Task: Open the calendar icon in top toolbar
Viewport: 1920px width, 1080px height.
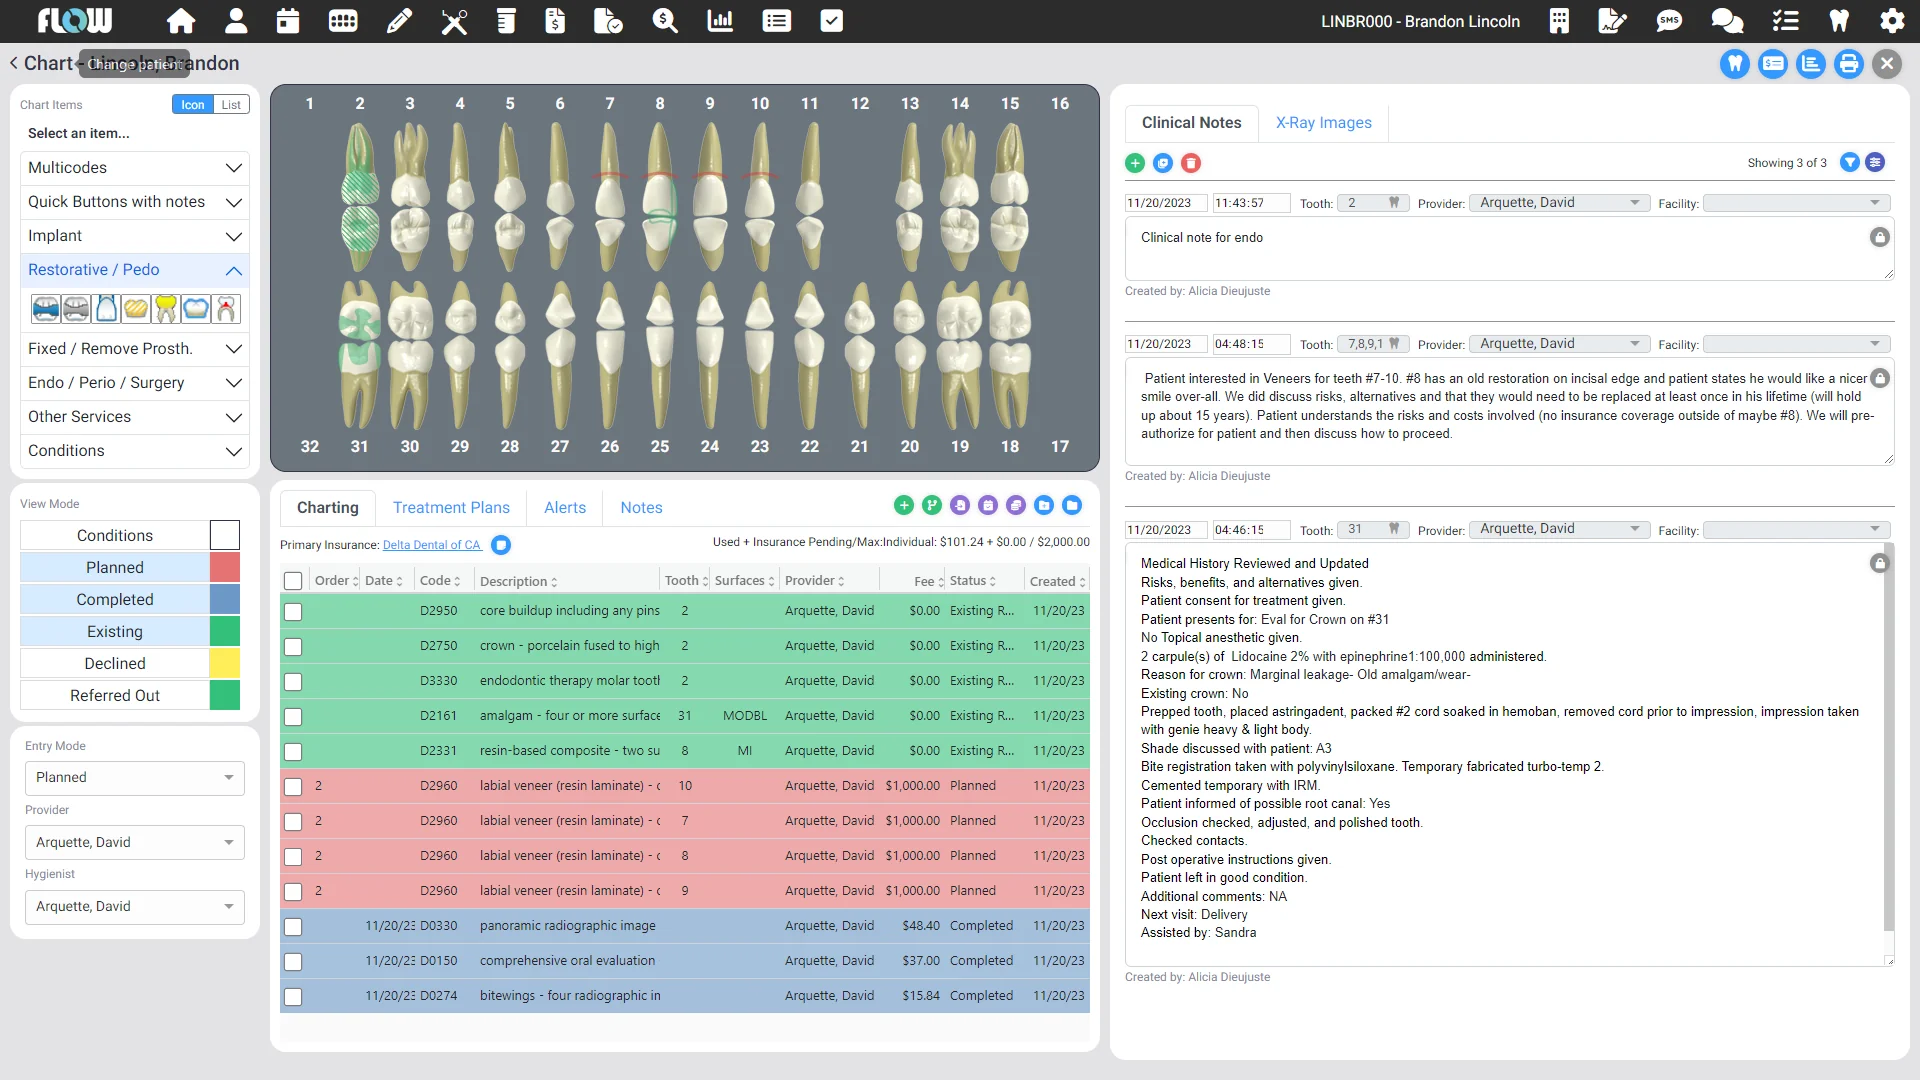Action: pos(288,21)
